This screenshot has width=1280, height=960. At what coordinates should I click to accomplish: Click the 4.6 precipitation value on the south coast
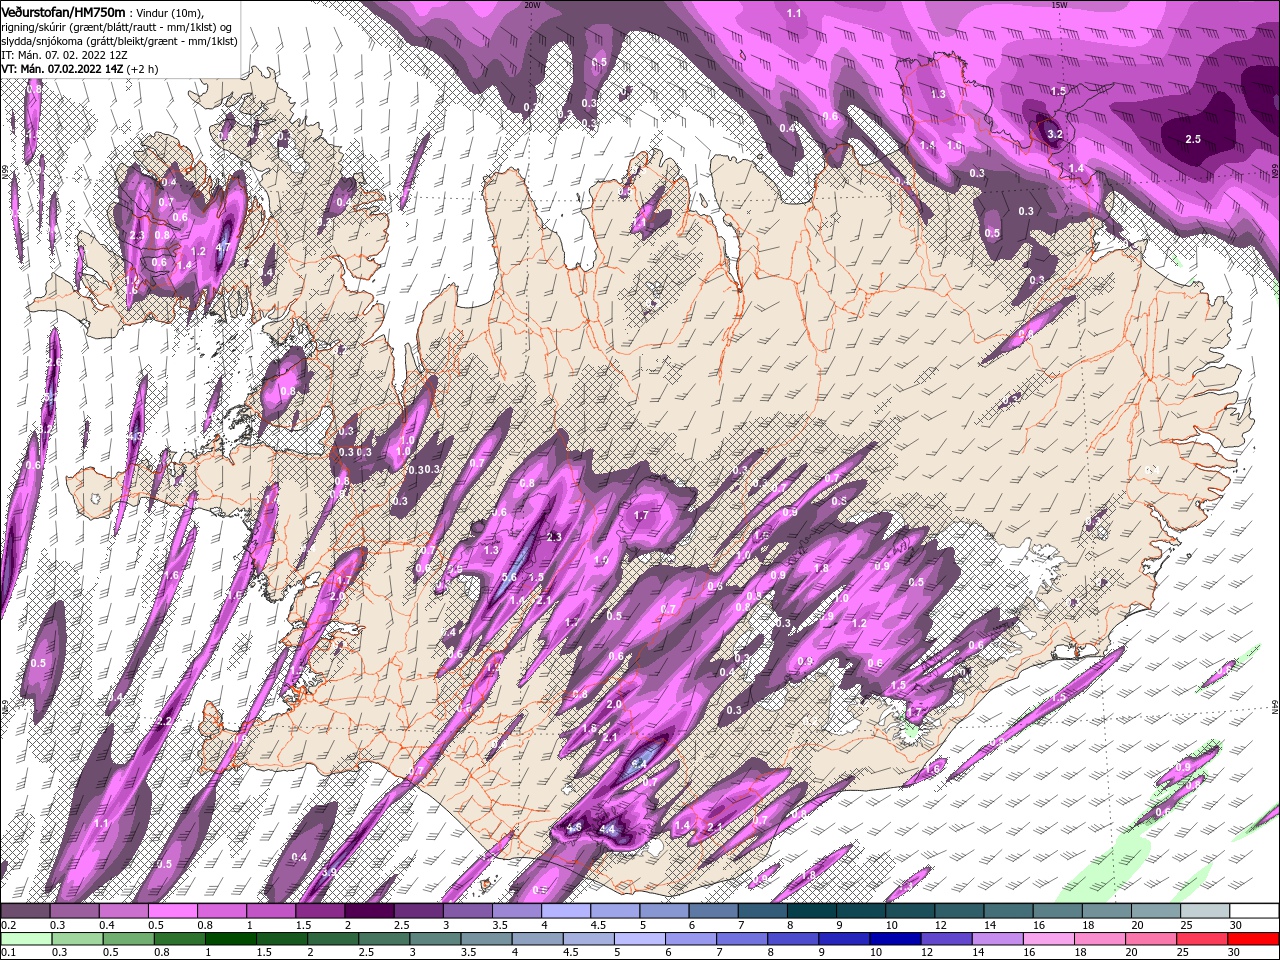tap(574, 828)
